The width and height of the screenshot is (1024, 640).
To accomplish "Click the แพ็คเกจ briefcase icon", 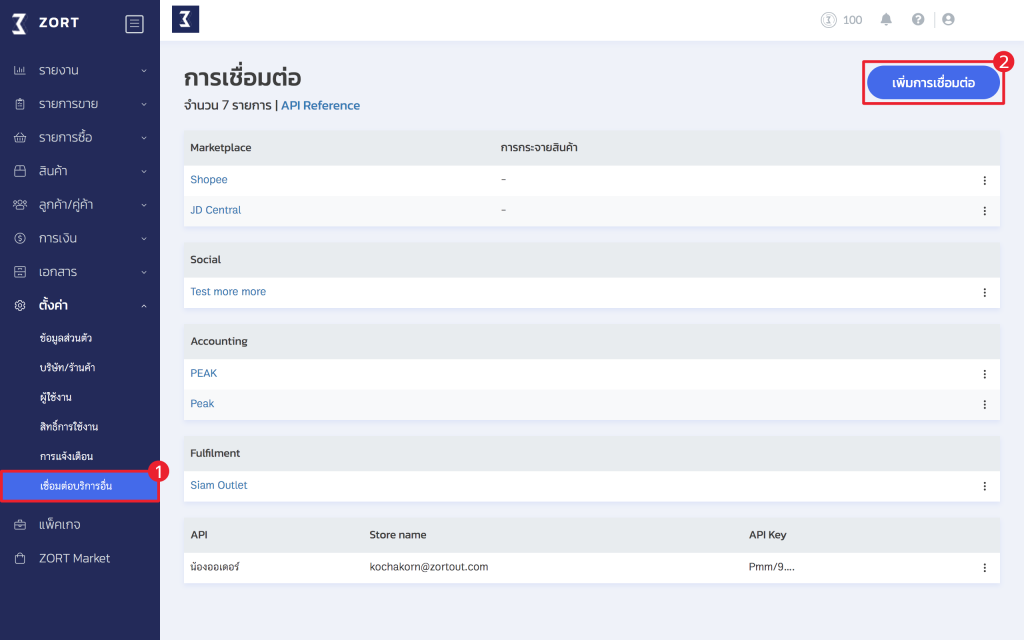I will [20, 525].
